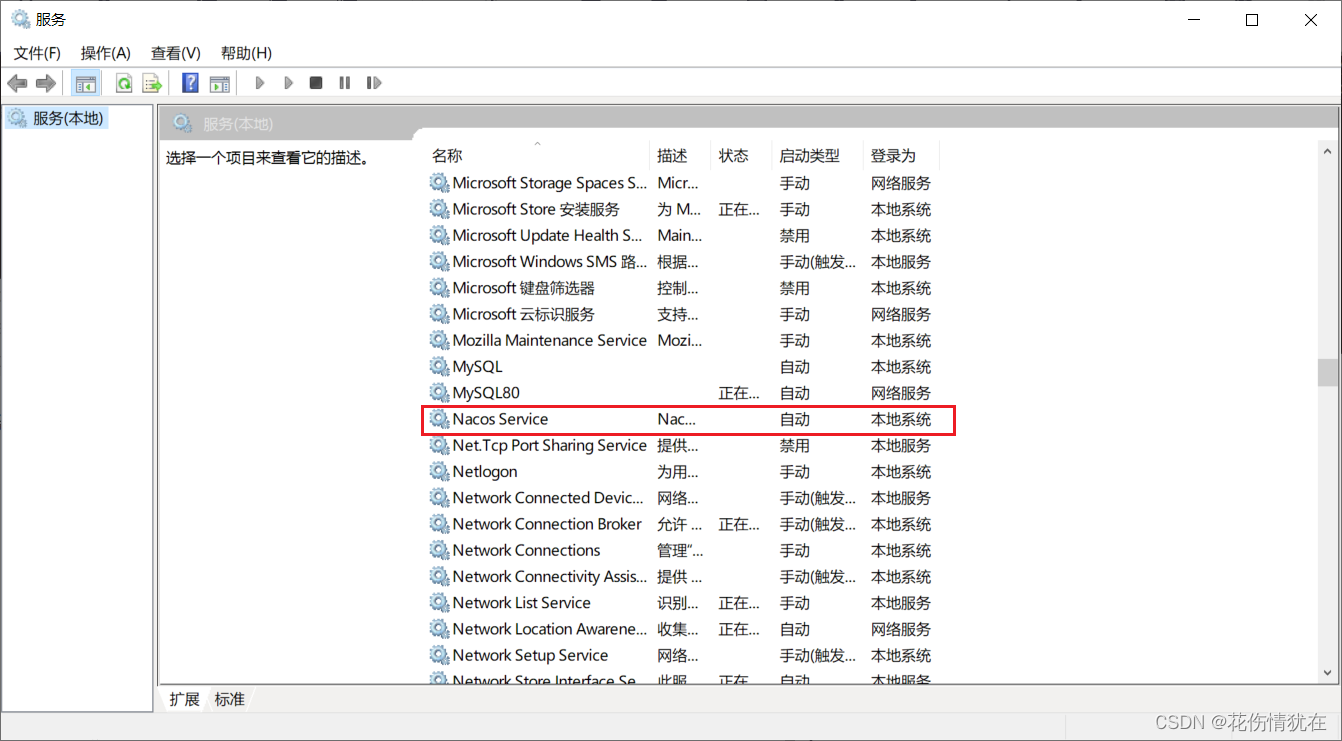The height and width of the screenshot is (741, 1342).
Task: Open Help via blue question mark icon
Action: 190,83
